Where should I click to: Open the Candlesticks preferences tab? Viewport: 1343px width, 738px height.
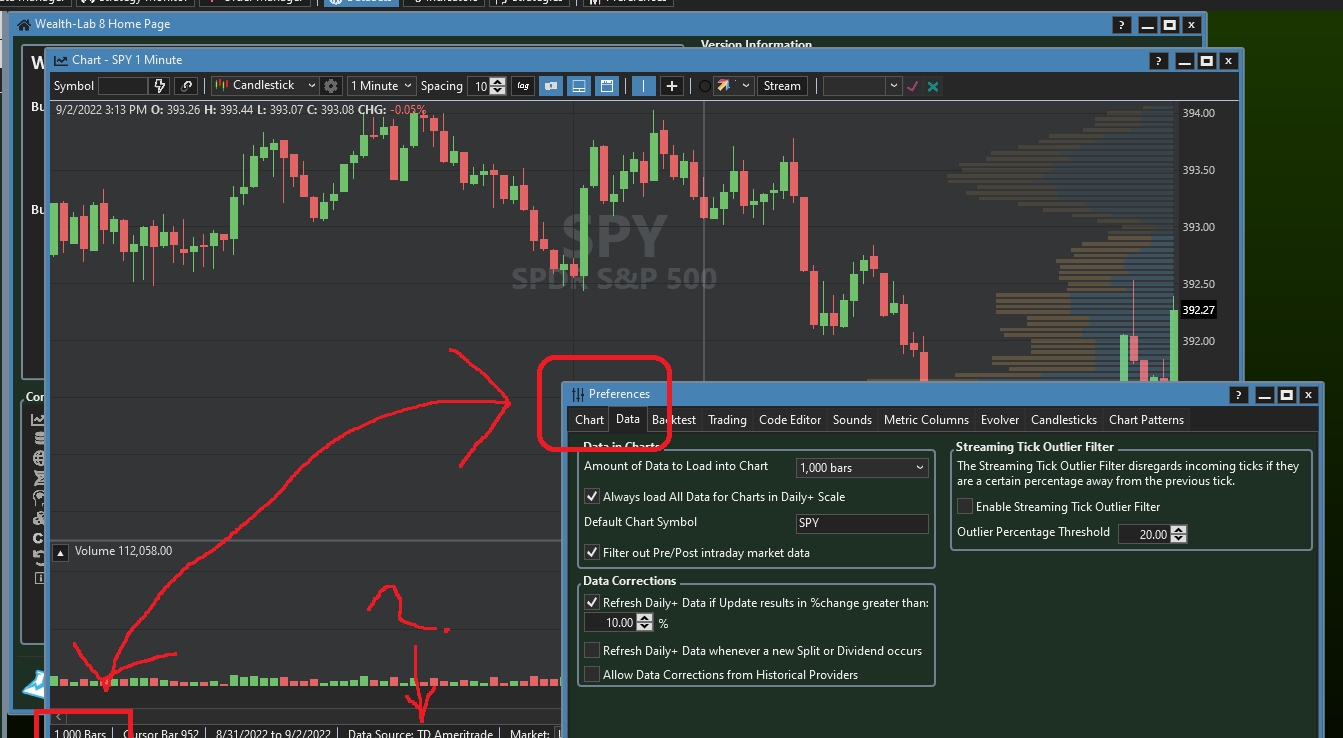click(1064, 420)
